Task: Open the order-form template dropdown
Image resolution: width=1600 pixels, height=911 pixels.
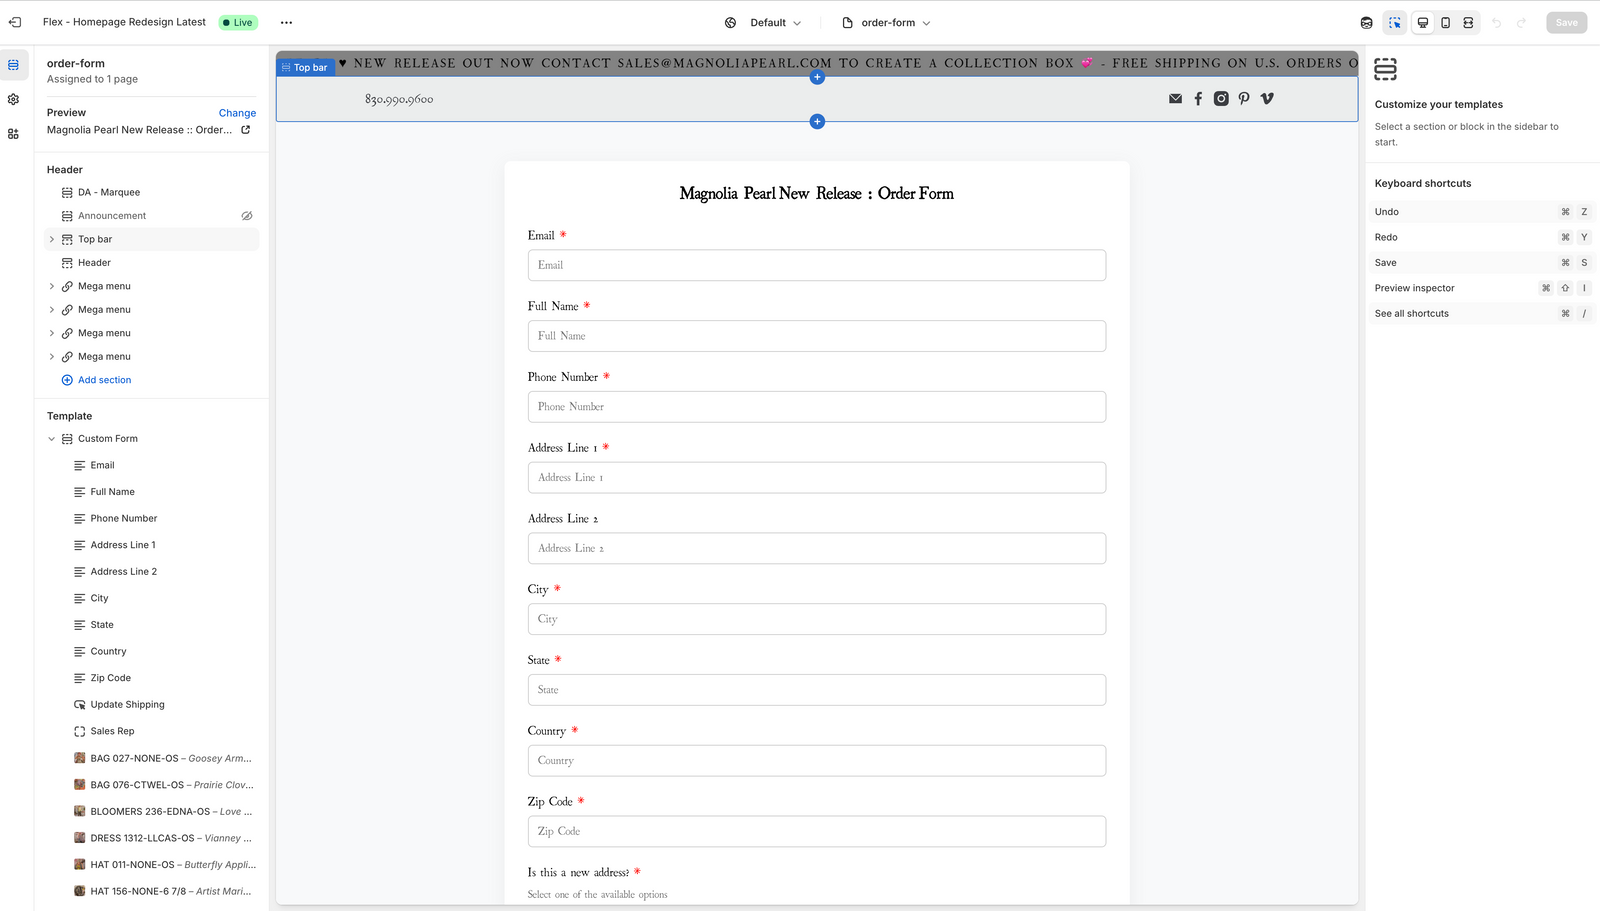Action: (x=887, y=22)
